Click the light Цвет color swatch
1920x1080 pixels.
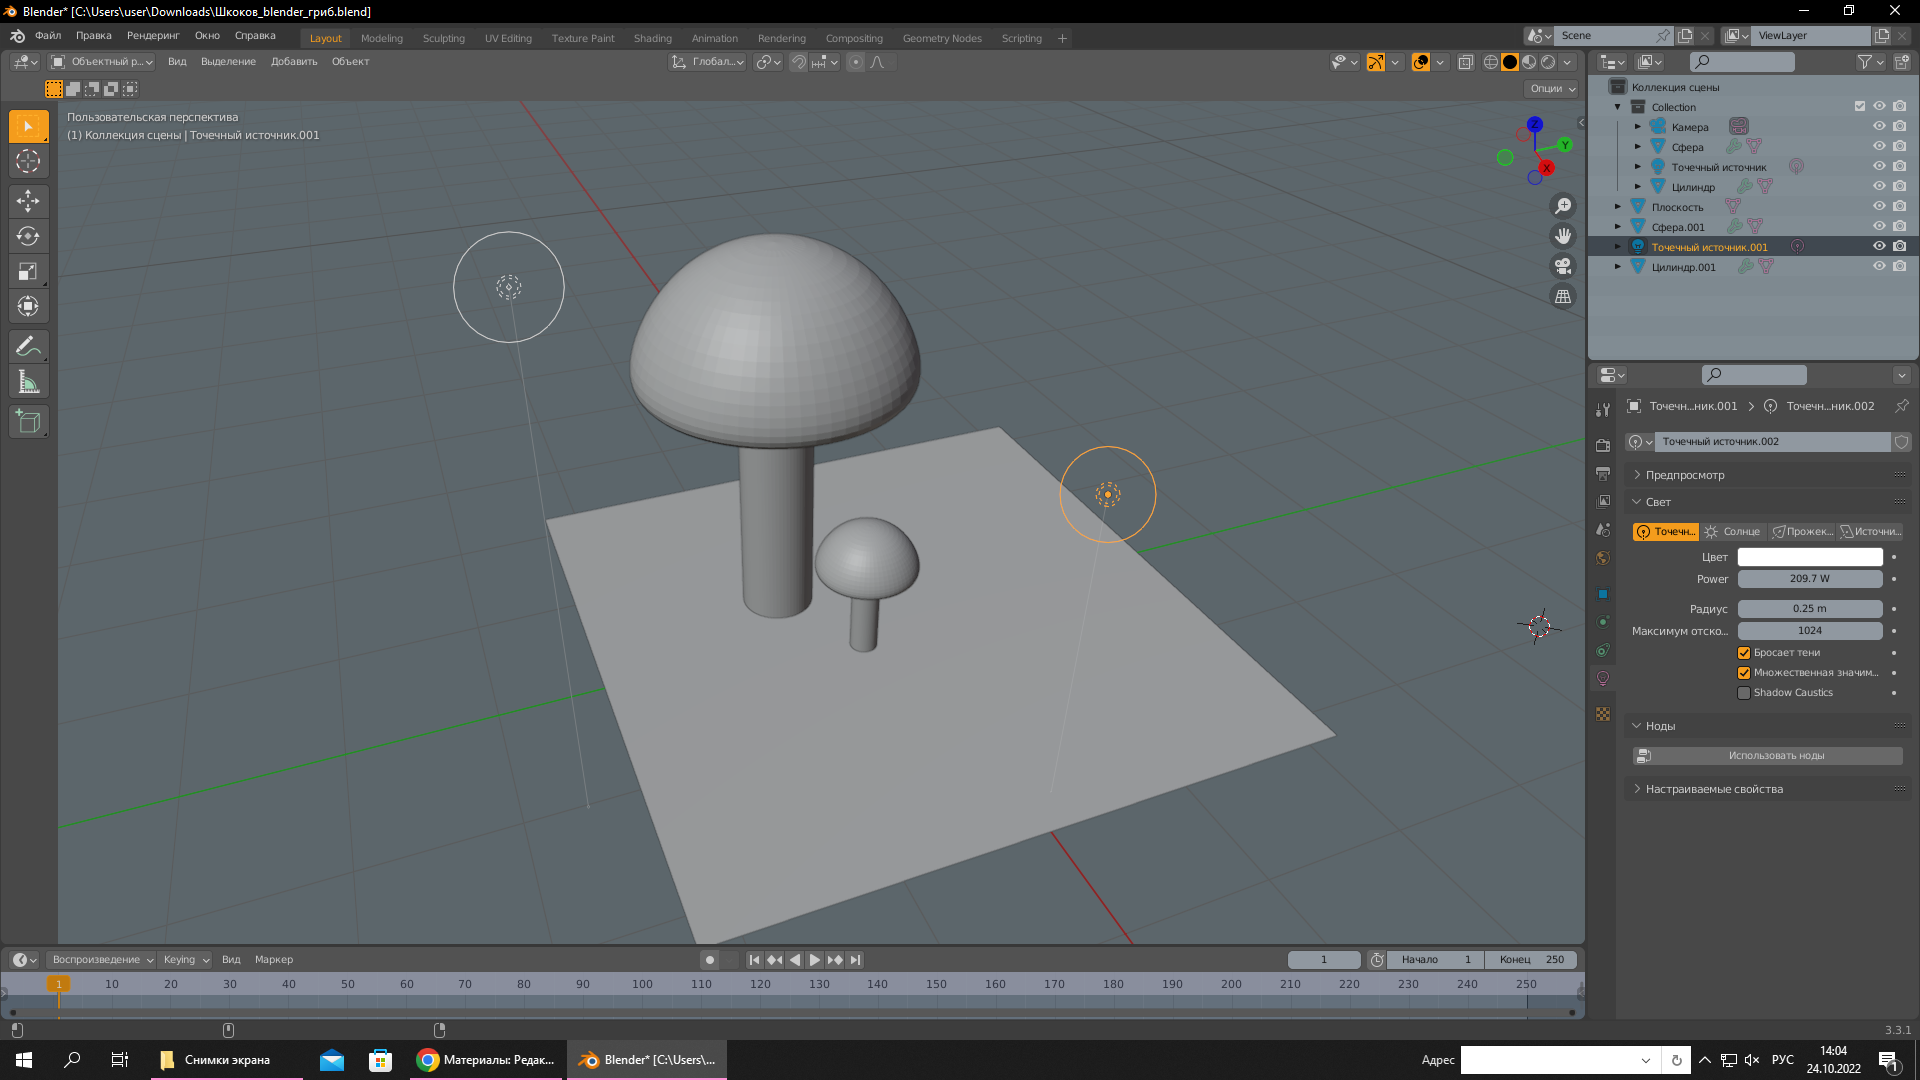[1810, 557]
